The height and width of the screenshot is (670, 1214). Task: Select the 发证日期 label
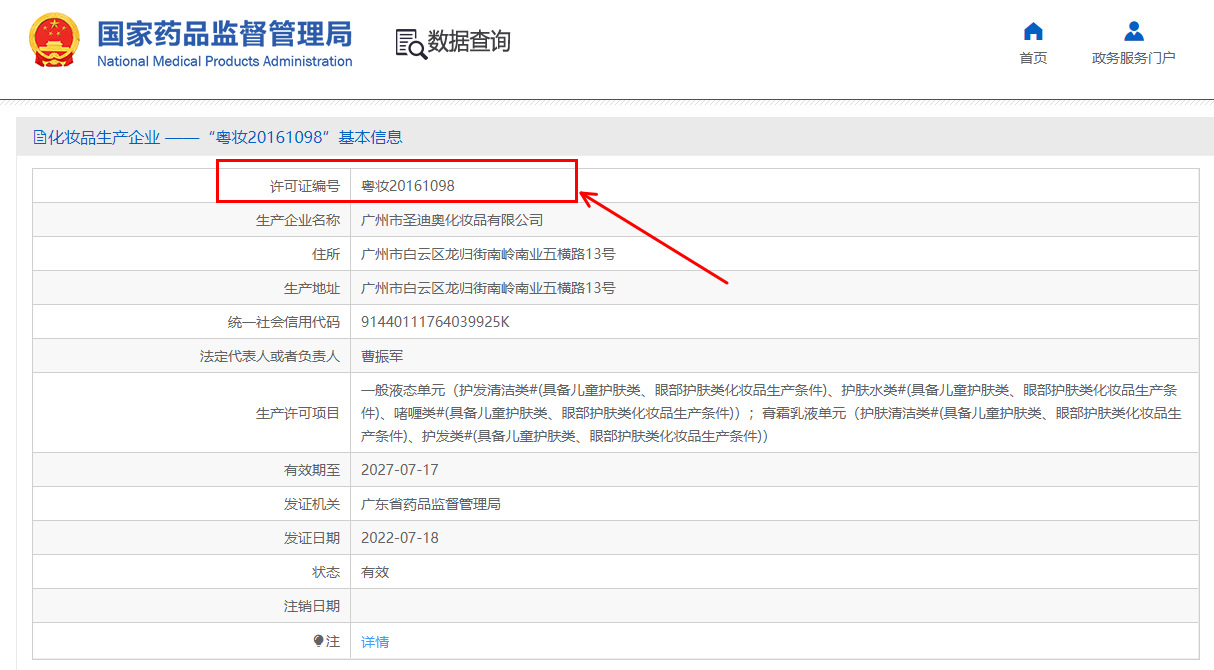312,538
